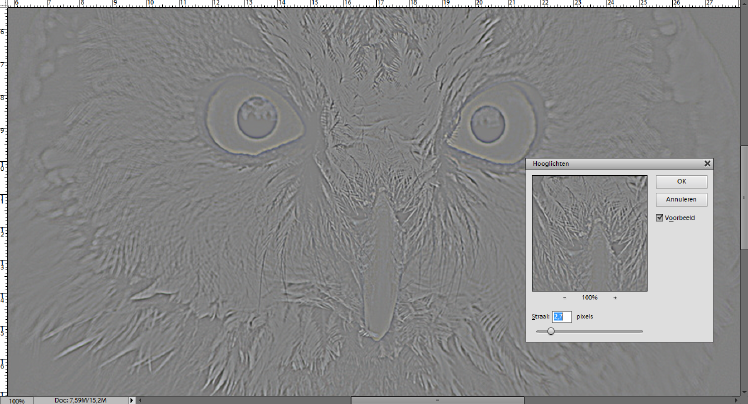This screenshot has height=404, width=748.
Task: Click the horizontal scrollbar thumb
Action: point(437,401)
